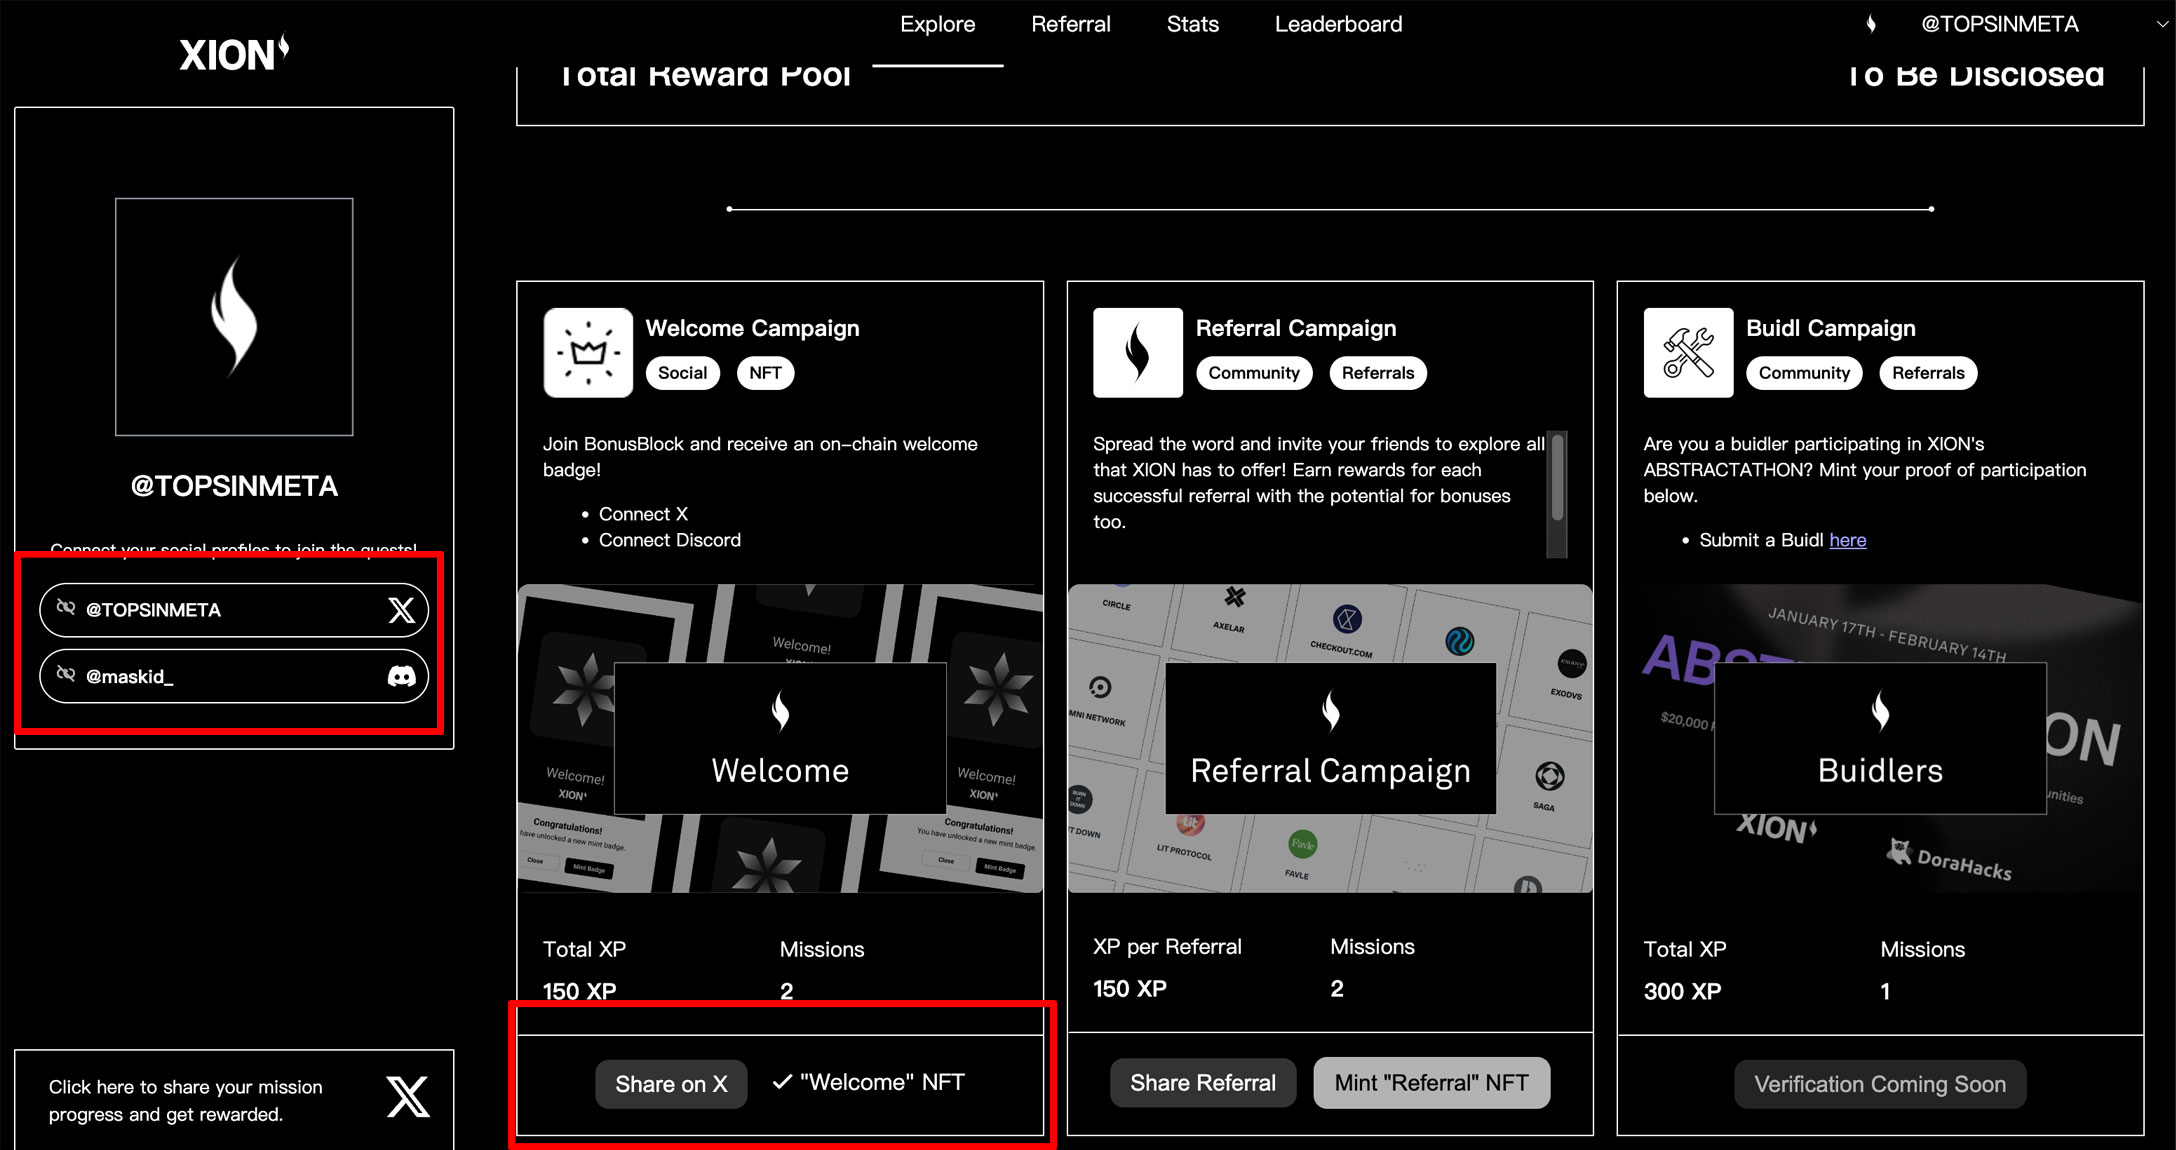Select the @maskid_ connected Discord field
Screen dimensions: 2176x1150
(x=234, y=677)
